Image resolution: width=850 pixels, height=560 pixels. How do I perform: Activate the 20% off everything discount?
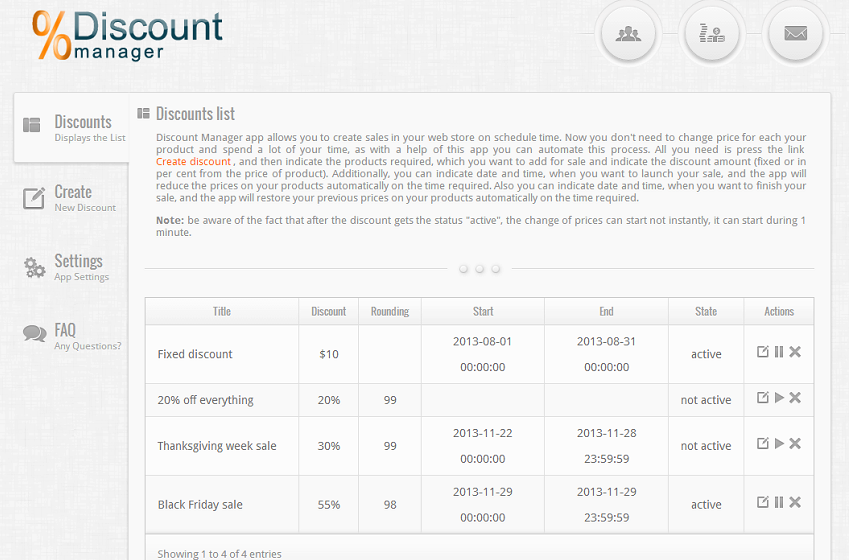pyautogui.click(x=779, y=398)
